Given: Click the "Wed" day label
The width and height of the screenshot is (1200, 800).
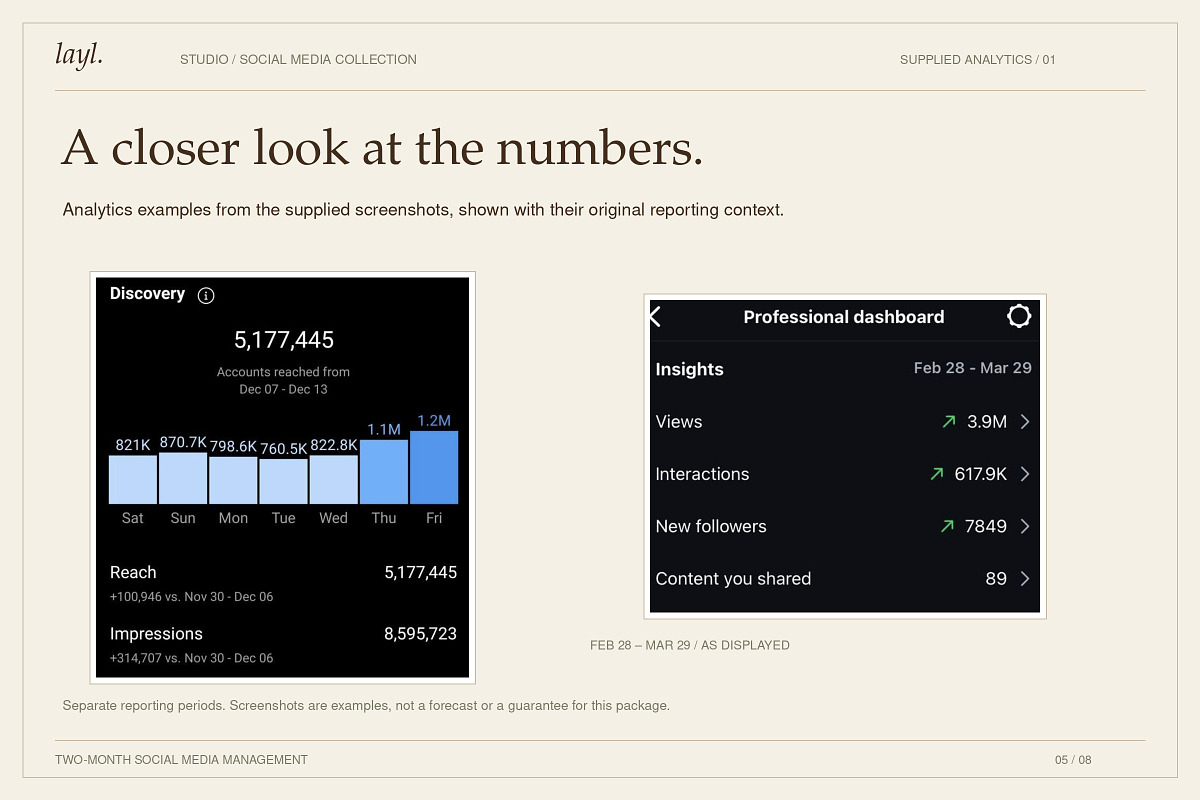Looking at the screenshot, I should [333, 518].
